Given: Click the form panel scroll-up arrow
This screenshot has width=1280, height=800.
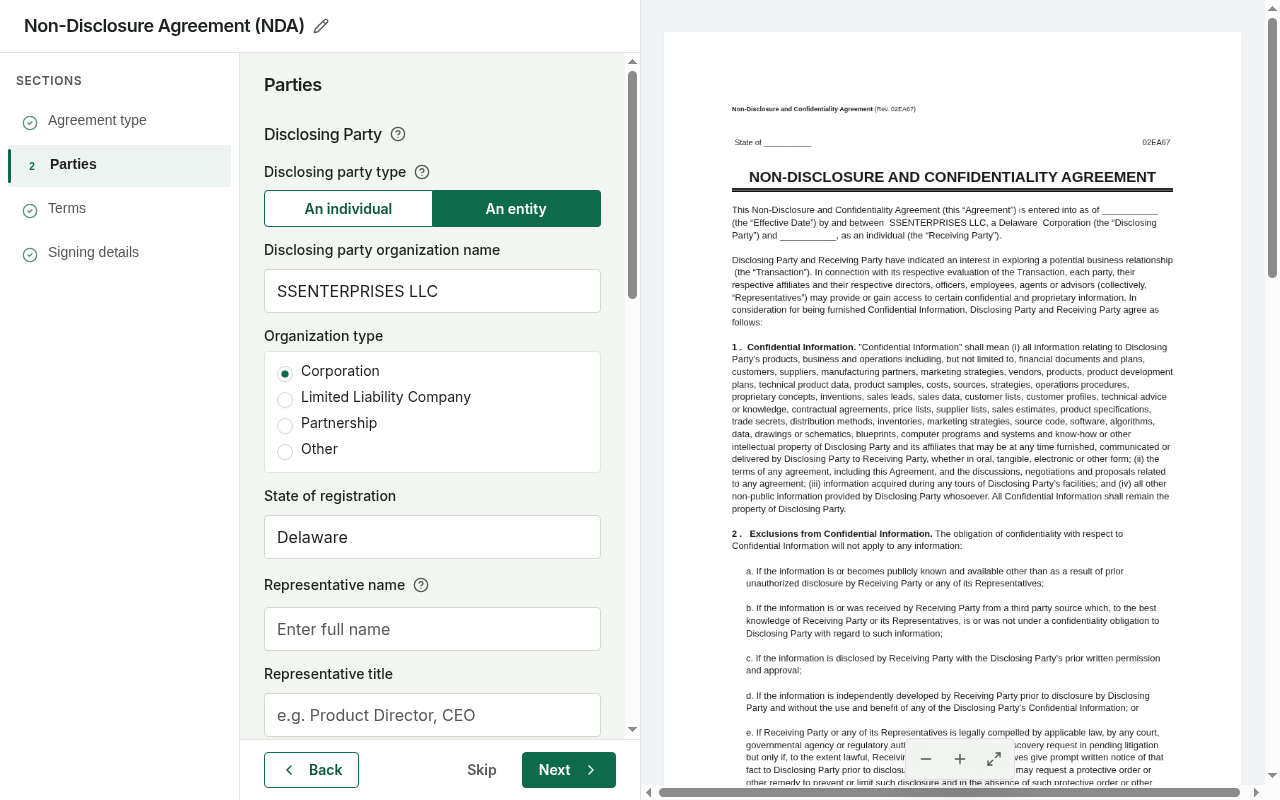Looking at the screenshot, I should point(632,61).
